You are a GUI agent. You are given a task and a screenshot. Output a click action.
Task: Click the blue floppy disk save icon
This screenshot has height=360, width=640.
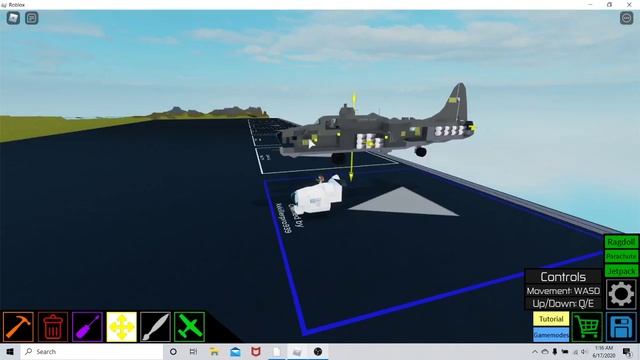(621, 327)
